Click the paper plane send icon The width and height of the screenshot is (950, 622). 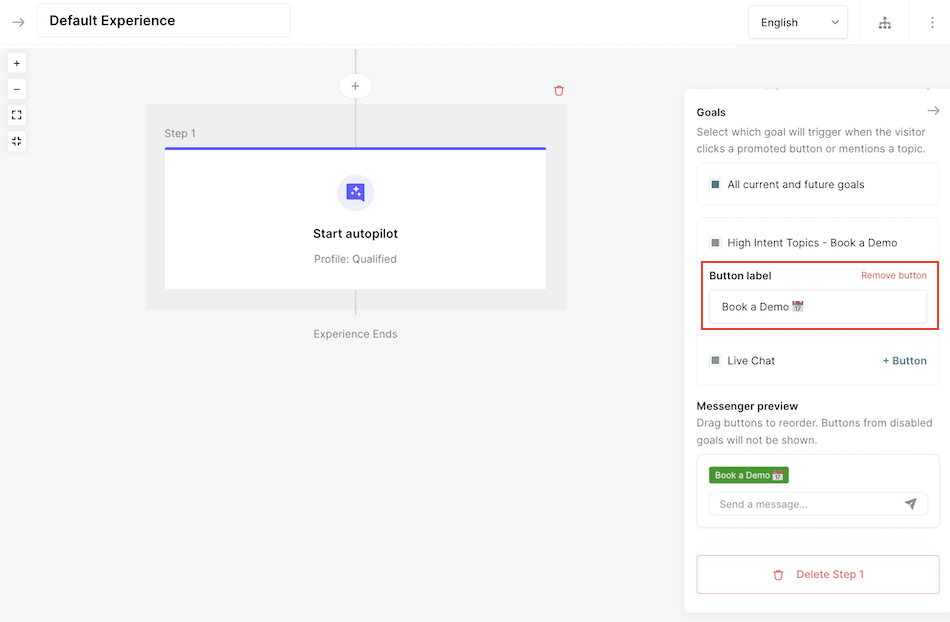(911, 504)
